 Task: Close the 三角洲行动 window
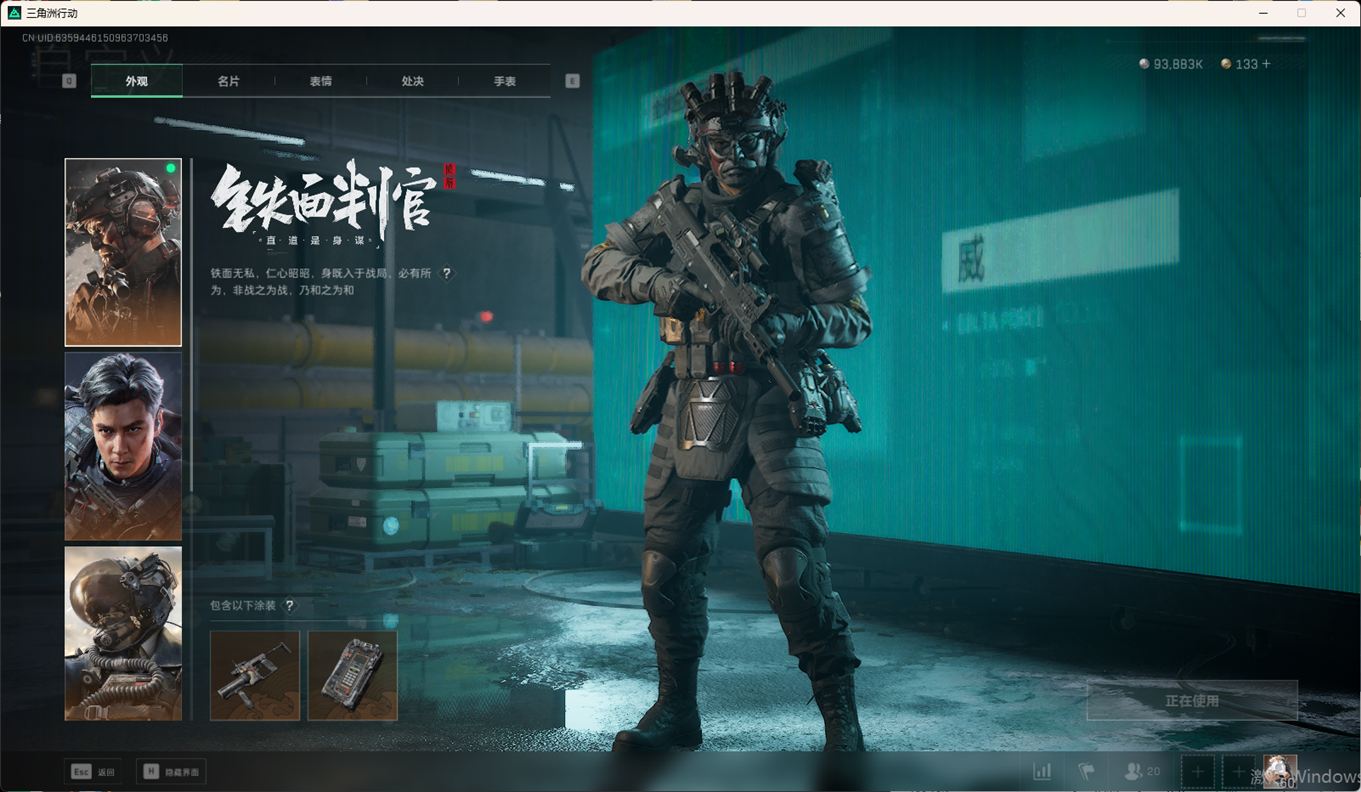pyautogui.click(x=1340, y=13)
